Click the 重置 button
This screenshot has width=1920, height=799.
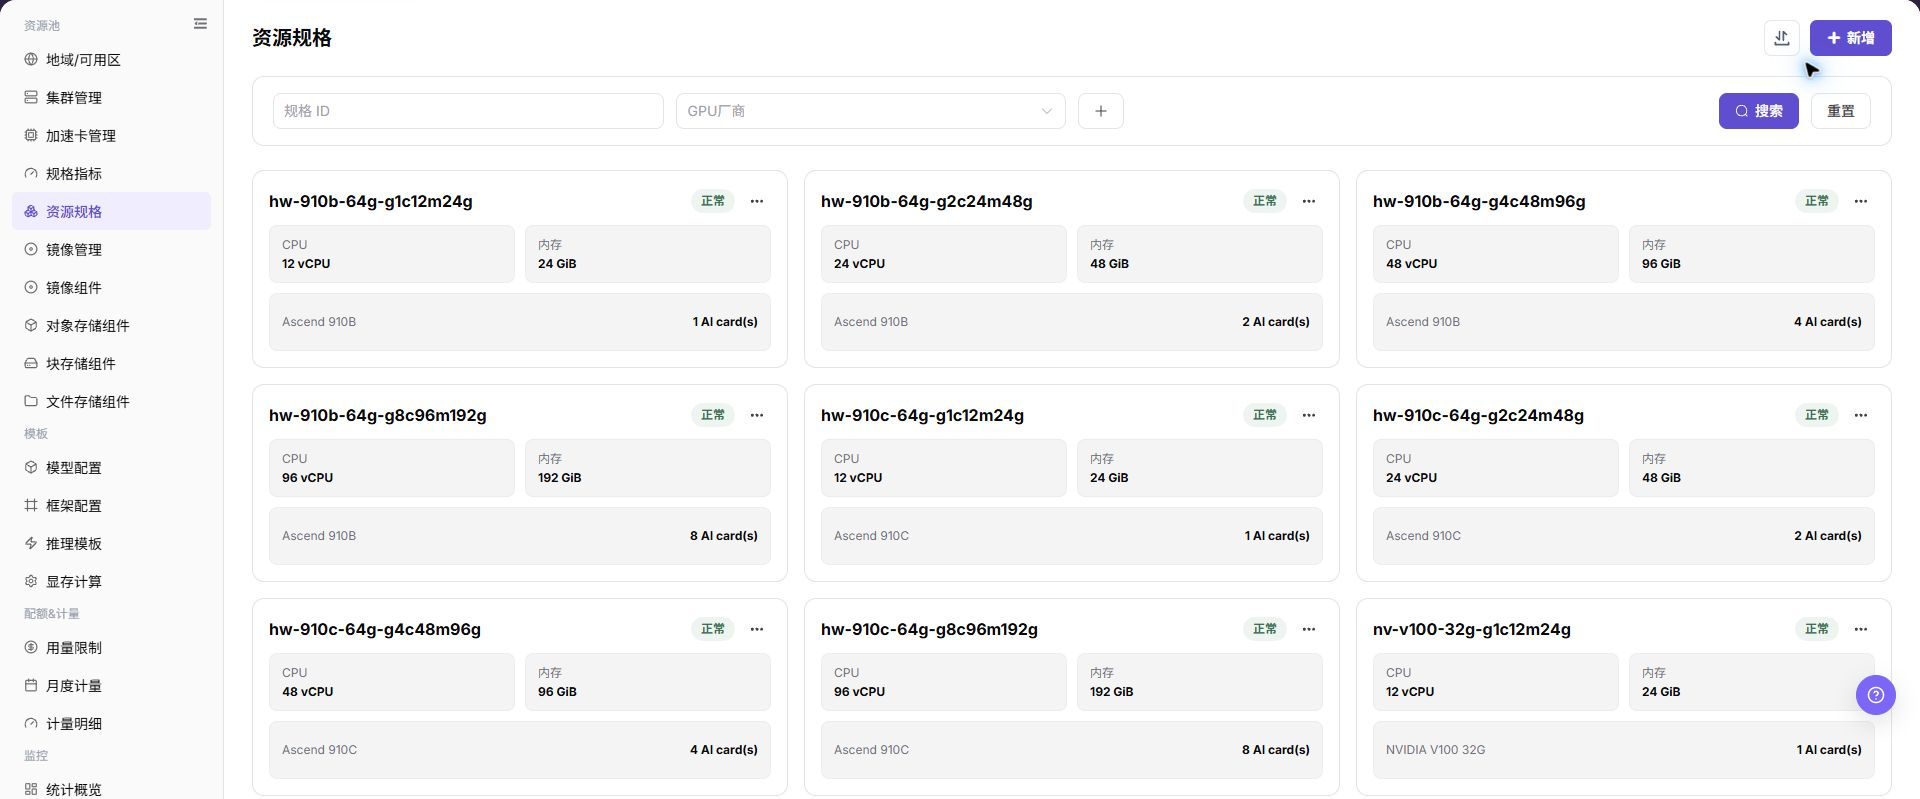[1840, 111]
